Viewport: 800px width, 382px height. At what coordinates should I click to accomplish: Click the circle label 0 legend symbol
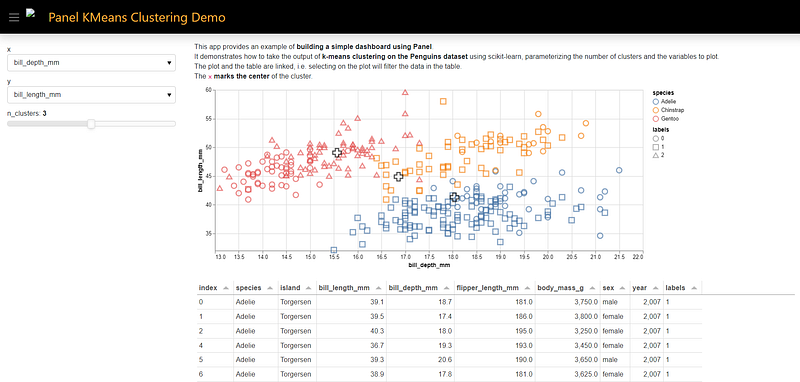(656, 138)
